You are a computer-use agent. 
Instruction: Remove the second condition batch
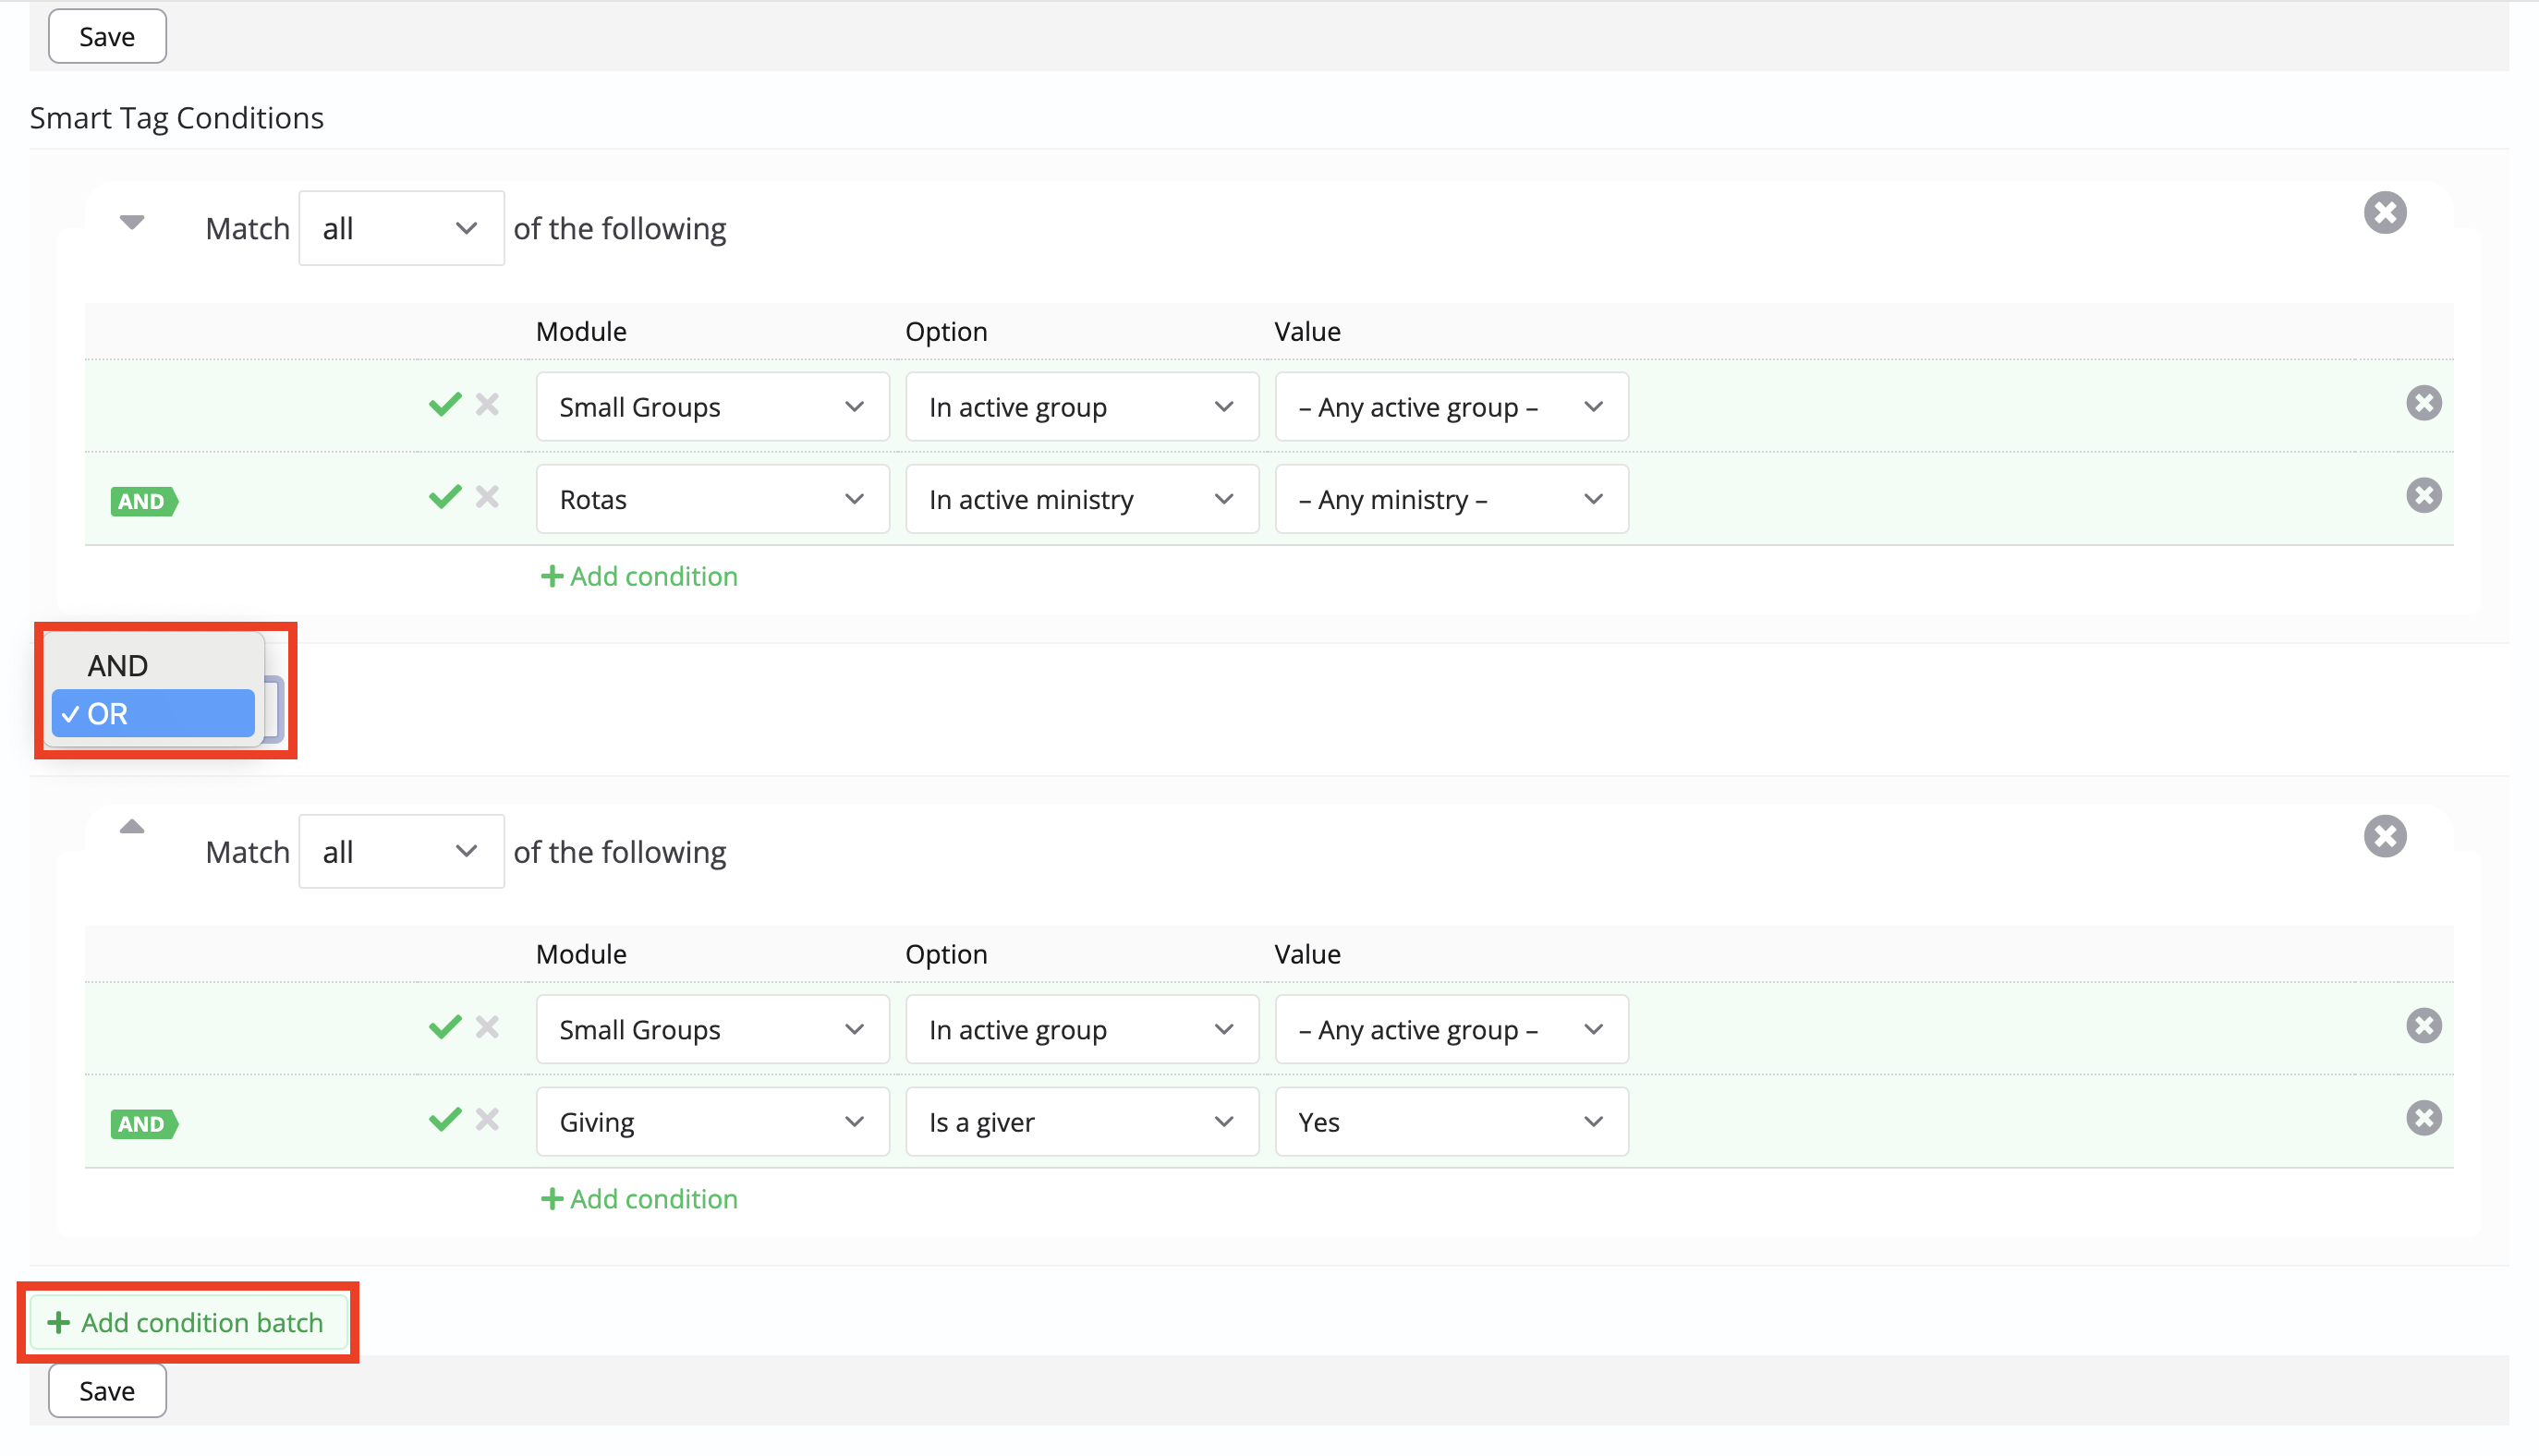pyautogui.click(x=2384, y=835)
